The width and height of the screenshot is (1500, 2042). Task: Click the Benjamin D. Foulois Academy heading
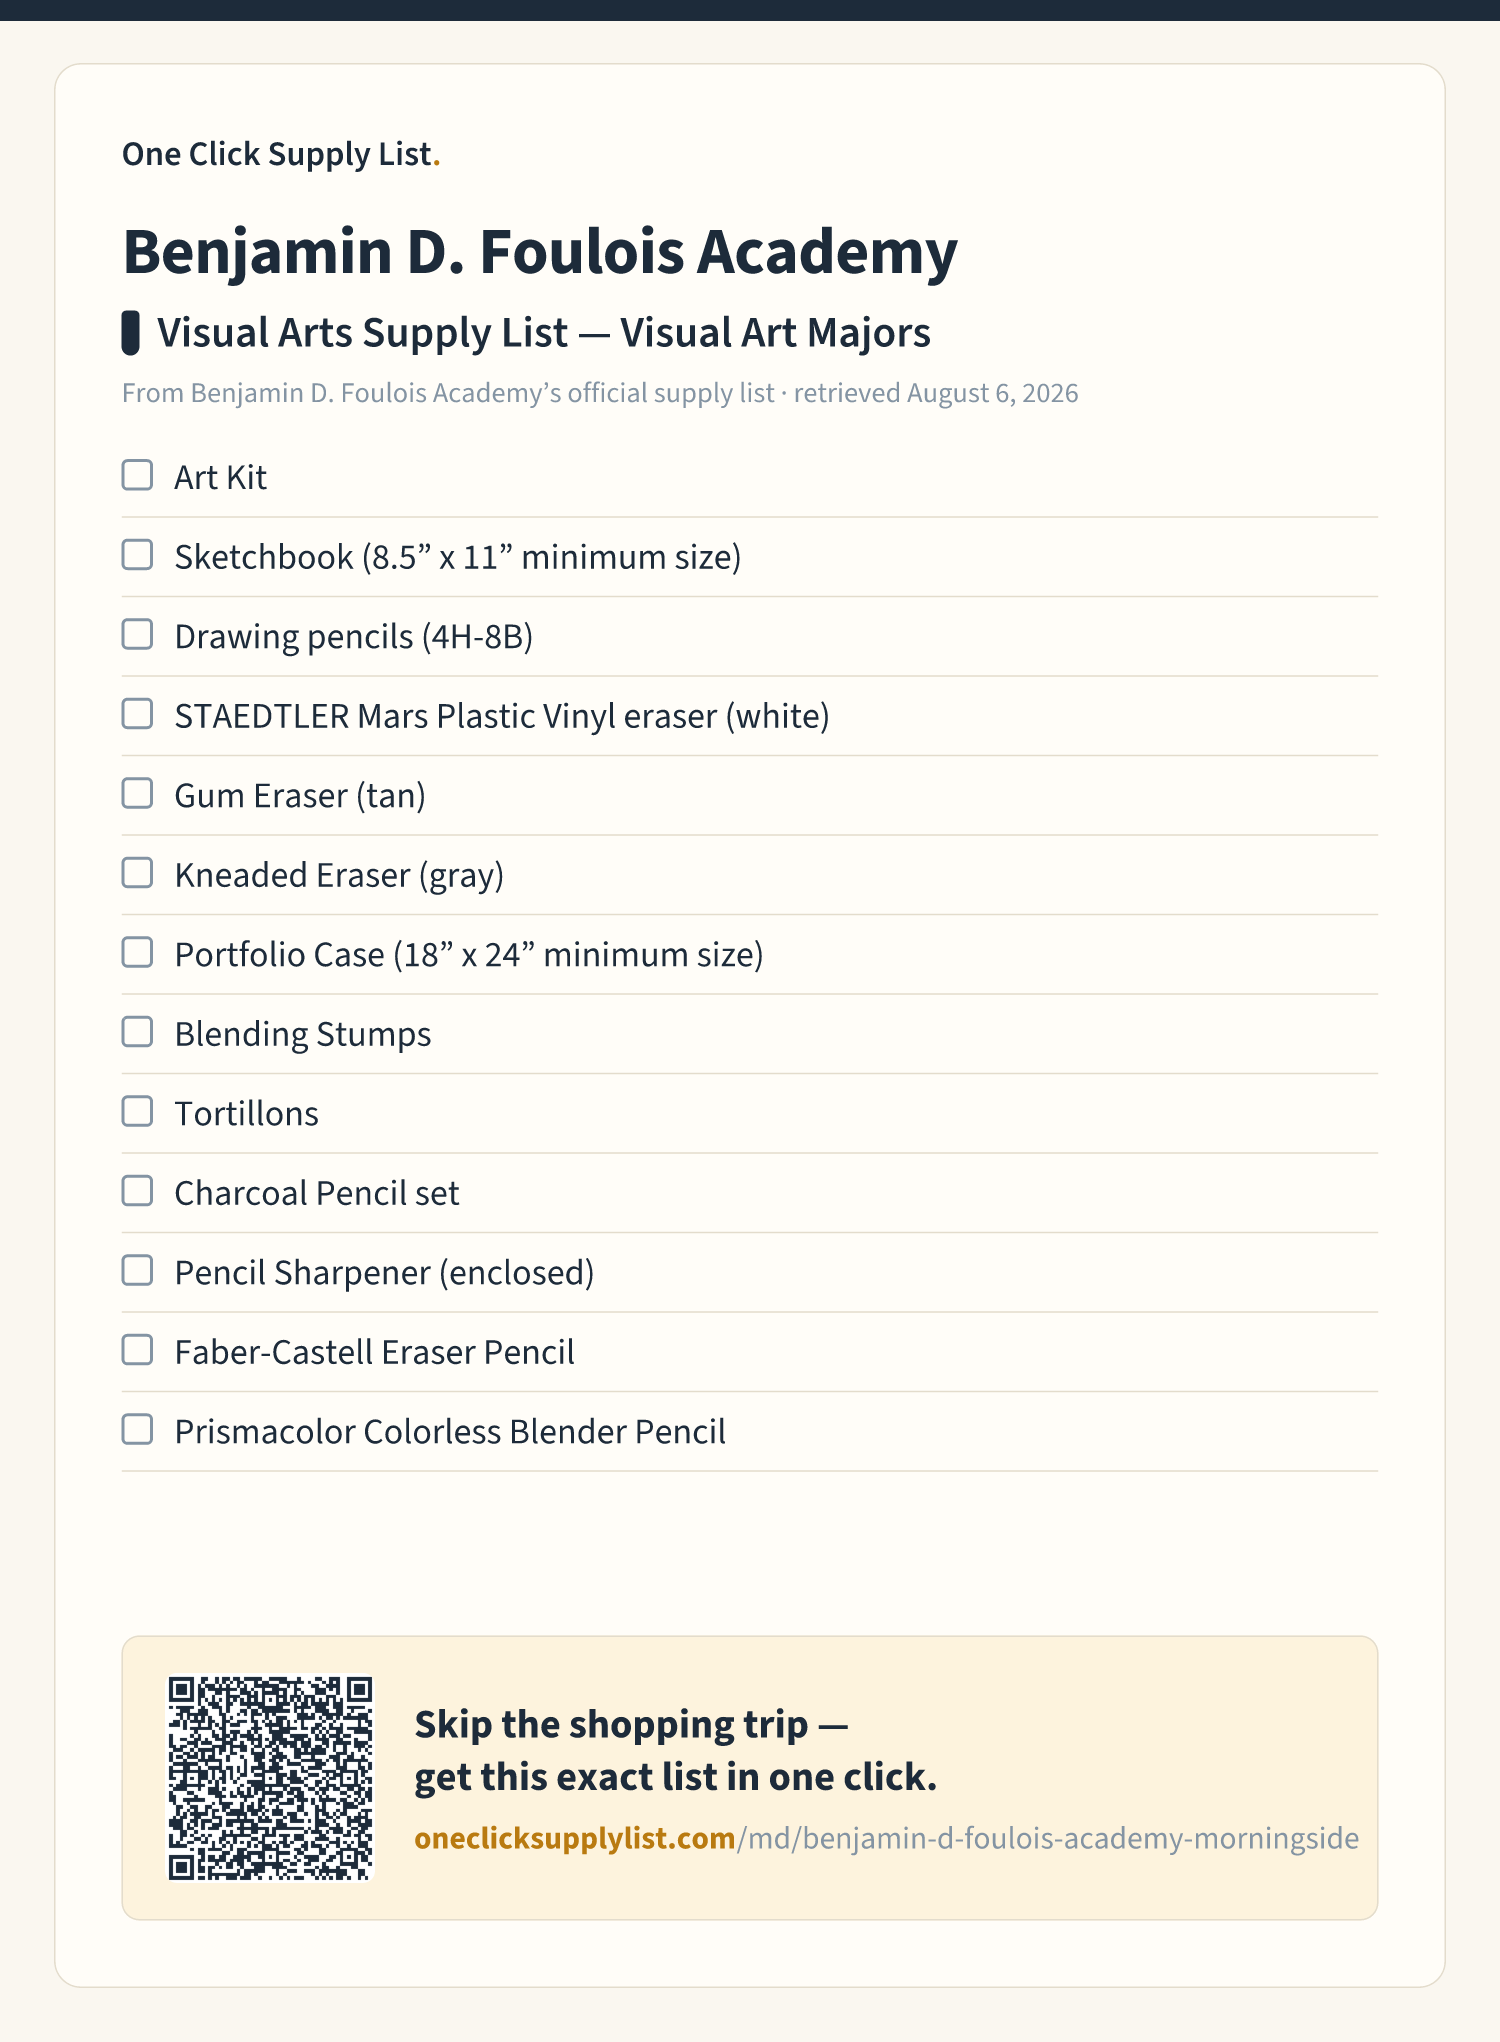pos(540,251)
